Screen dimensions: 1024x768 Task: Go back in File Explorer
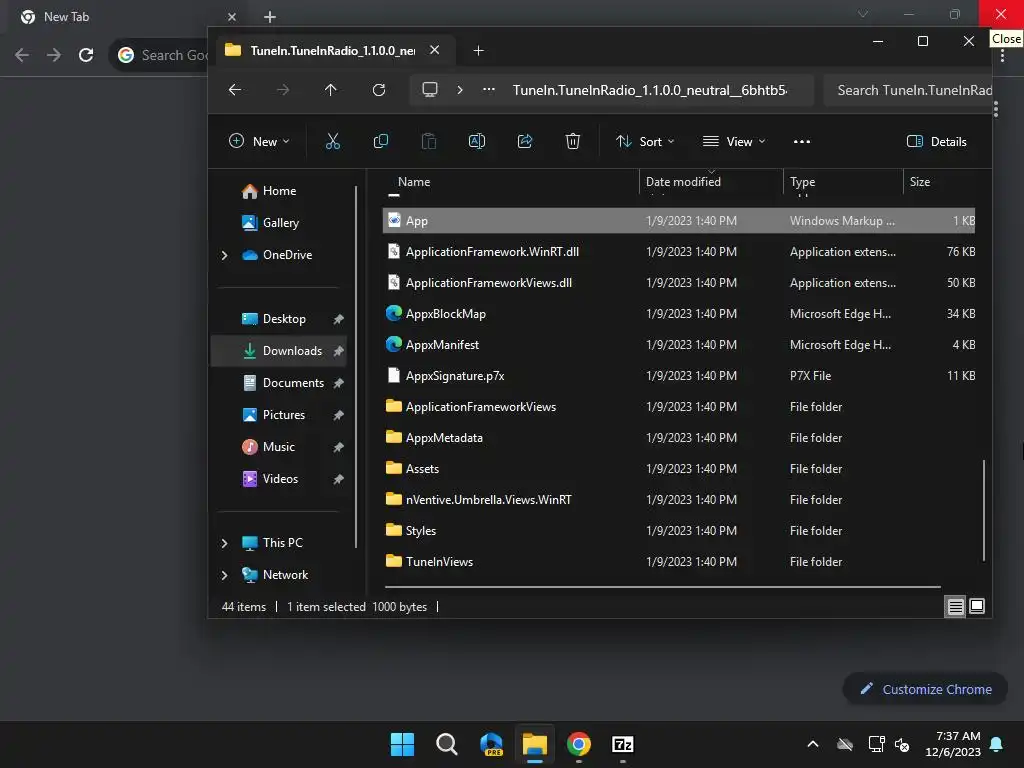pos(235,90)
